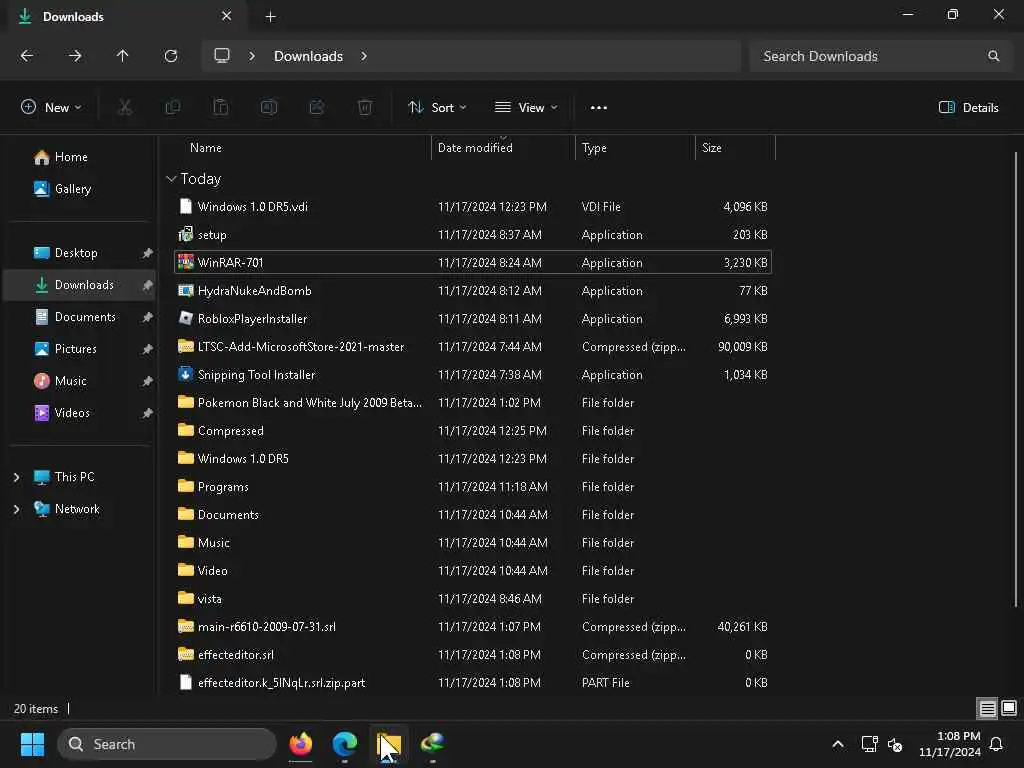Click the muted volume tray icon

895,744
